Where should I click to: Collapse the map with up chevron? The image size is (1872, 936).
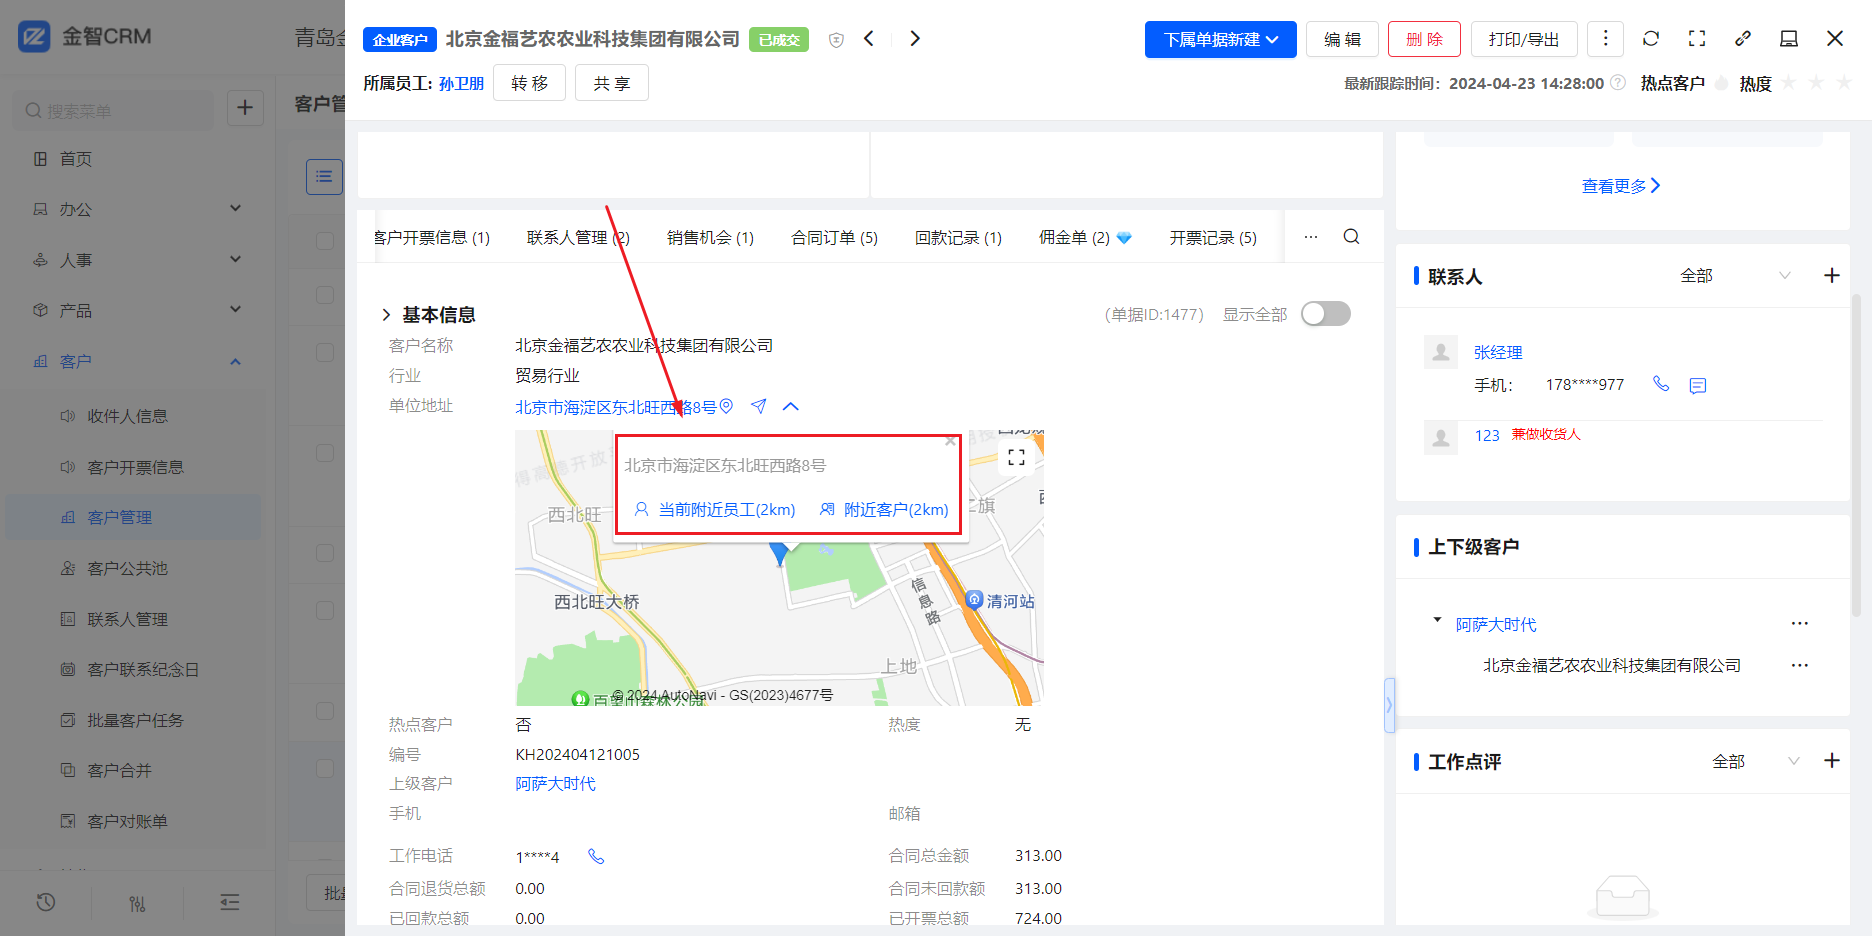pos(791,406)
